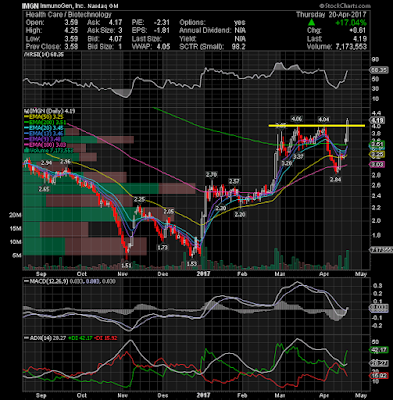Viewport: 393px width, 400px height.
Task: Click the Open 3.59 value
Action: pos(71,22)
